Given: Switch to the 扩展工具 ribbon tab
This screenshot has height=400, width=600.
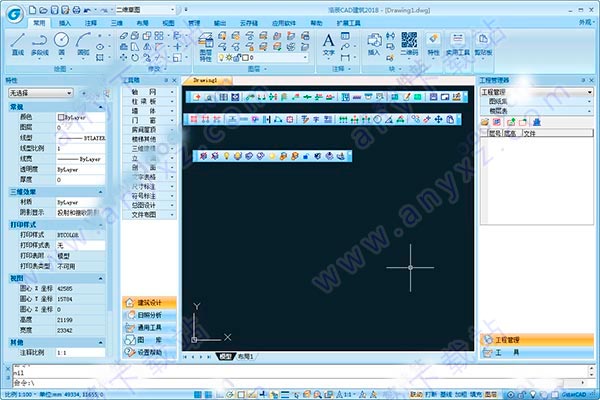Looking at the screenshot, I should [x=348, y=23].
